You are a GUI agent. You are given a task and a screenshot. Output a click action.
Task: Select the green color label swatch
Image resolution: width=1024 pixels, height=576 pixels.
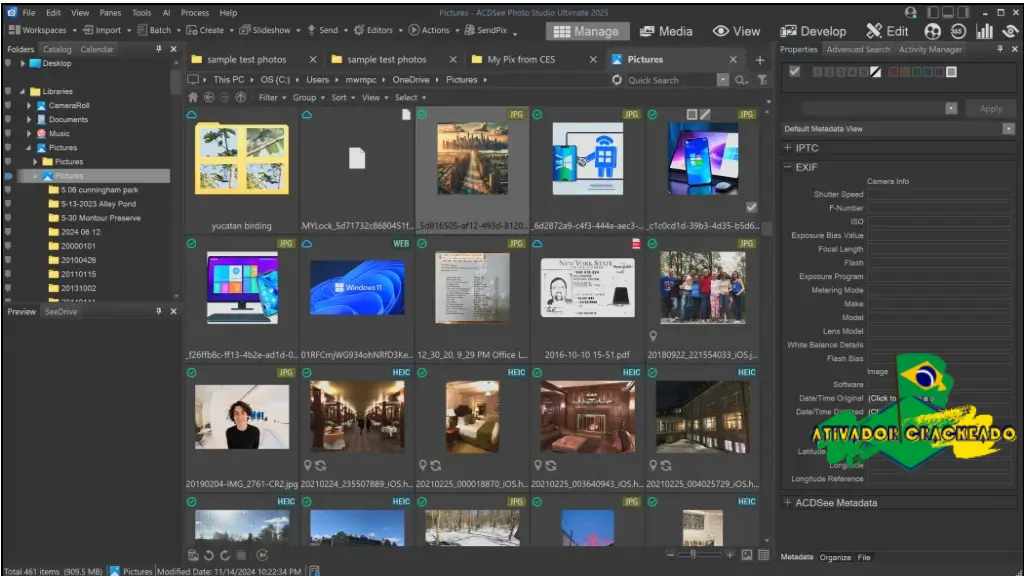[917, 72]
